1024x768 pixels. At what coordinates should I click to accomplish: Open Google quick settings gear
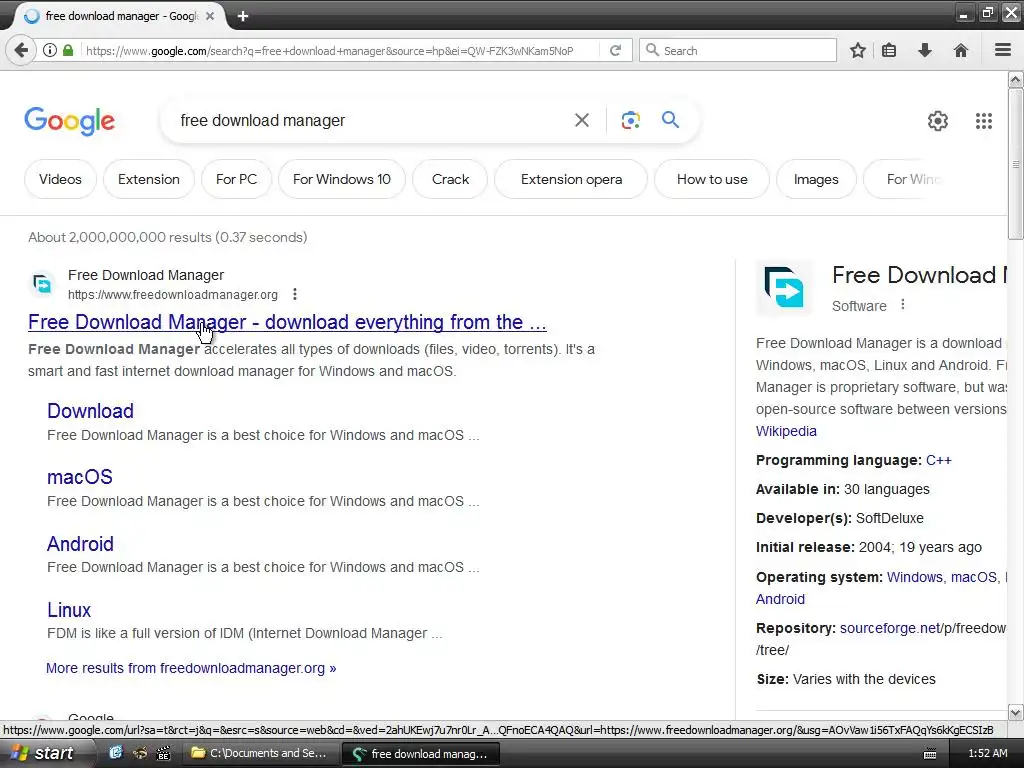click(x=938, y=121)
